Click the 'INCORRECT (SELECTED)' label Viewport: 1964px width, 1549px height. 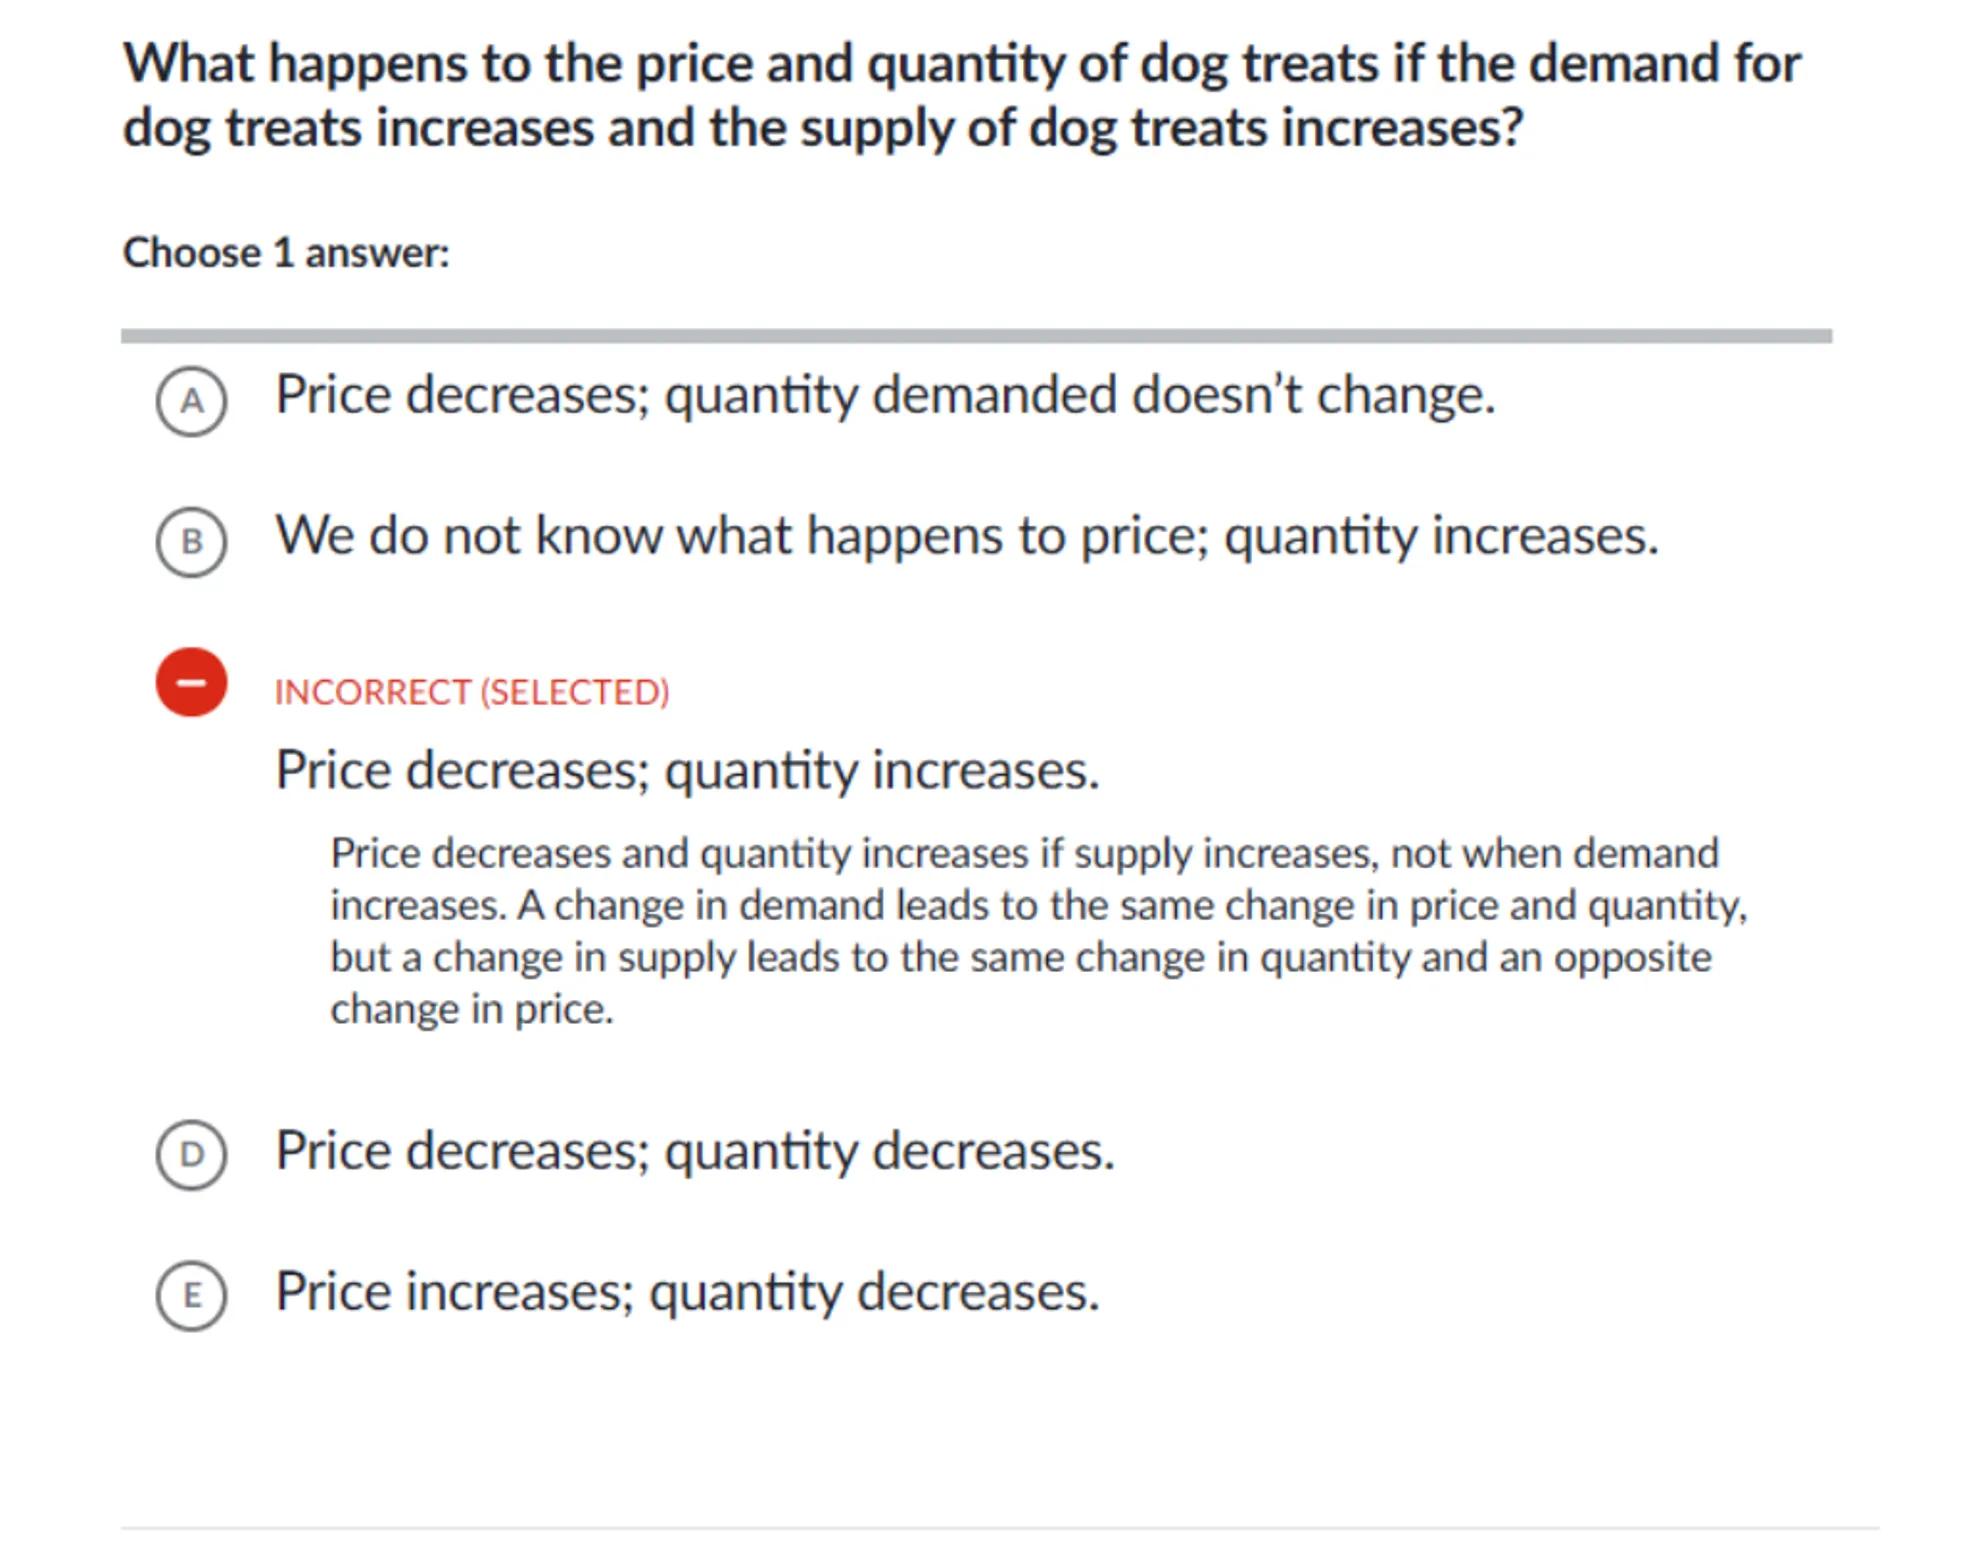[471, 692]
